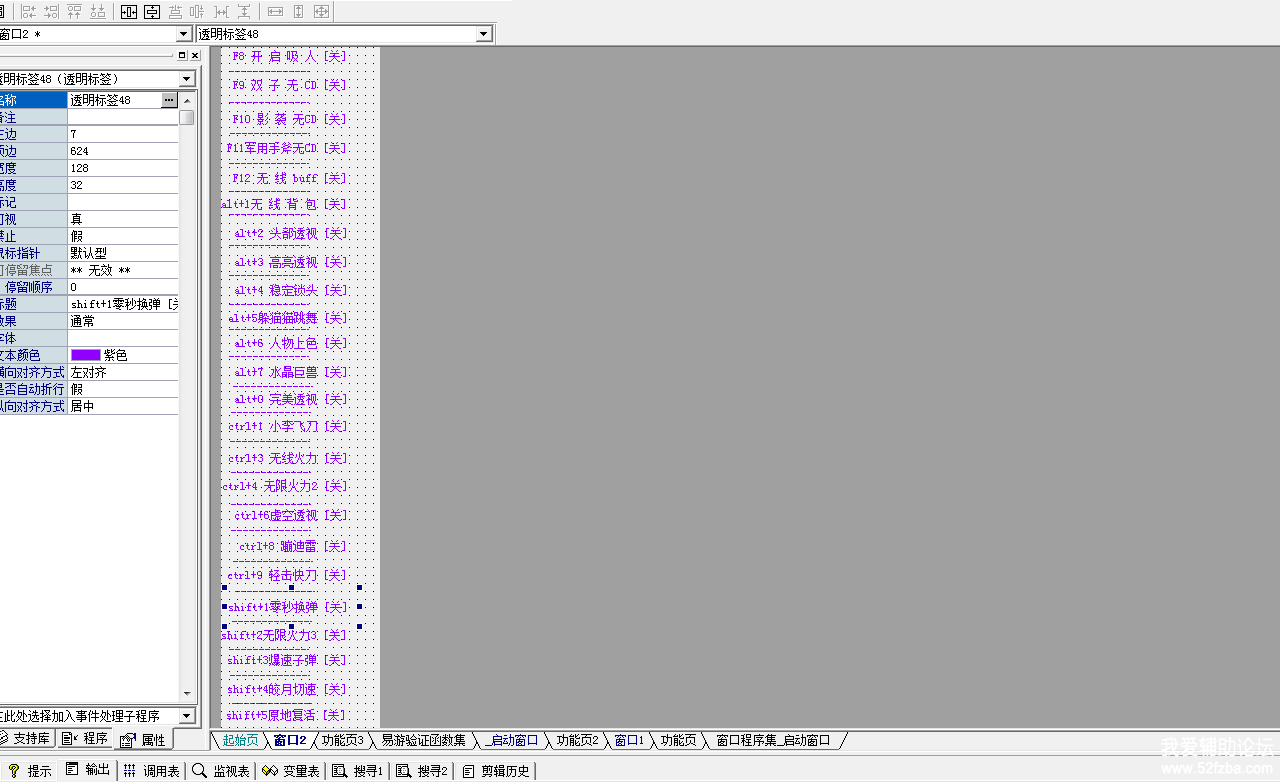The width and height of the screenshot is (1280, 782).
Task: Click the effect property value 通常
Action: click(123, 321)
